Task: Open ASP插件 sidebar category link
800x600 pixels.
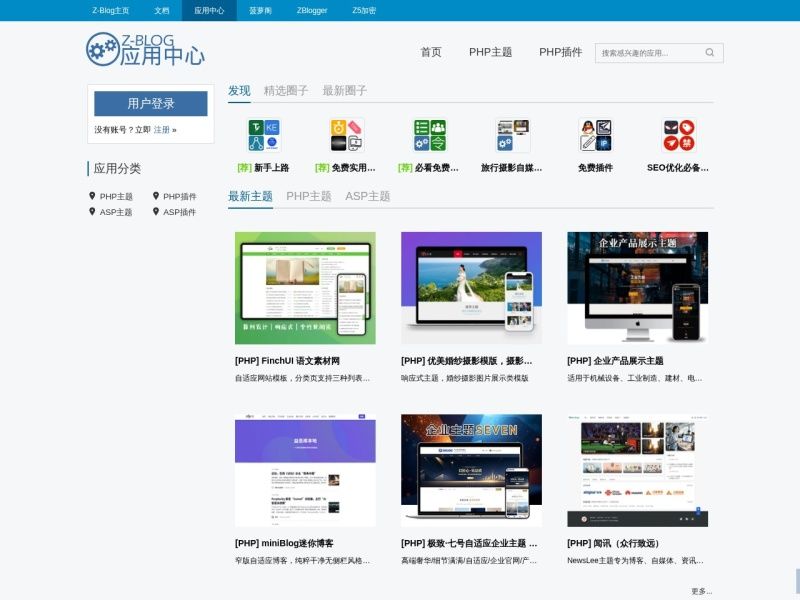Action: point(180,212)
